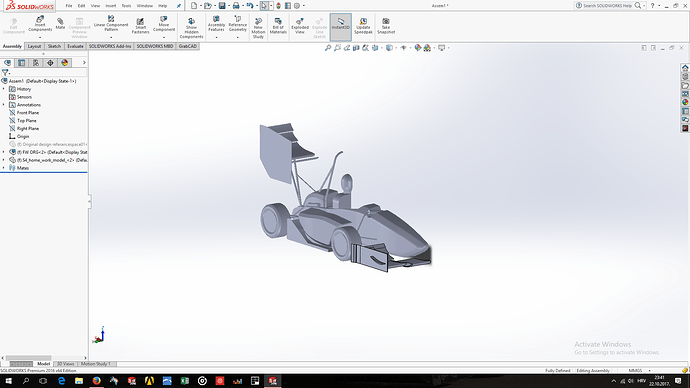
Task: Open the Tools menu
Action: (126, 6)
